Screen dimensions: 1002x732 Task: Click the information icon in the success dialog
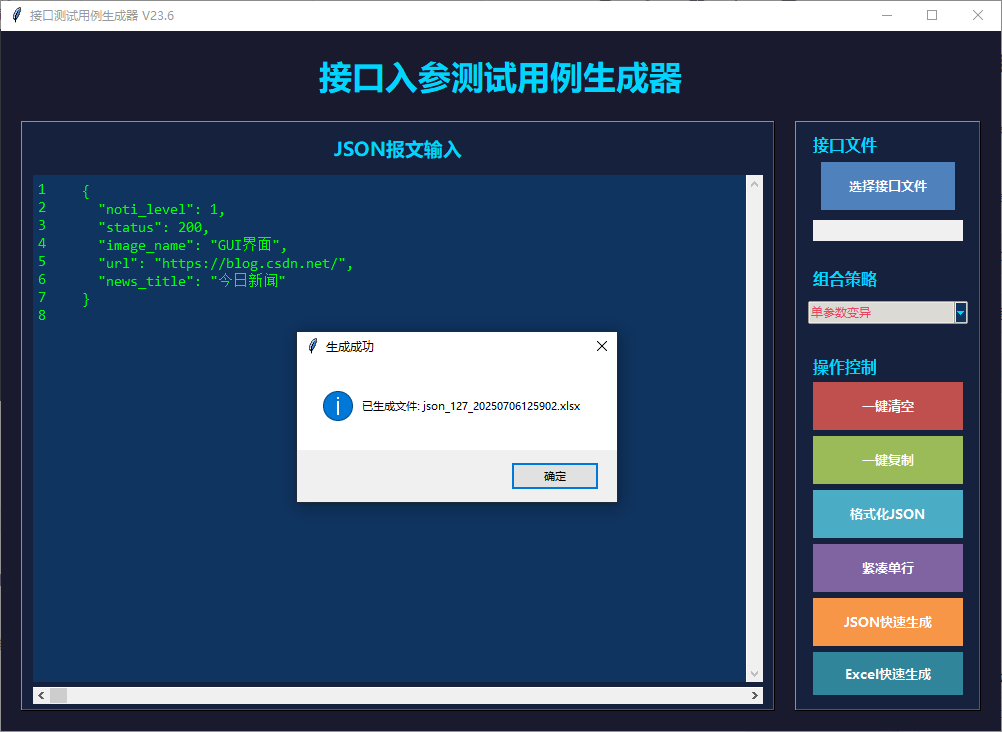337,406
